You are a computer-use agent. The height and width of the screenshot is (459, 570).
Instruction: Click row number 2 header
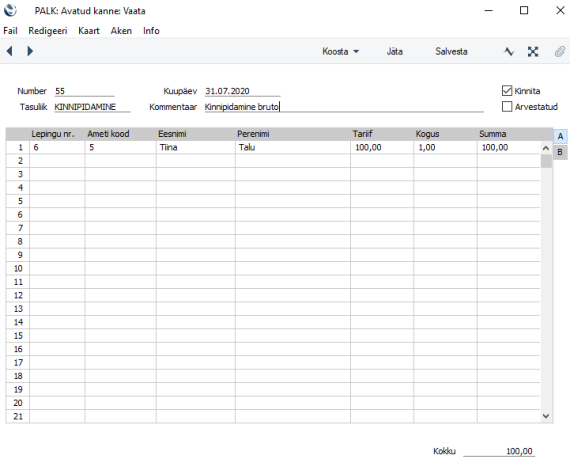point(18,161)
